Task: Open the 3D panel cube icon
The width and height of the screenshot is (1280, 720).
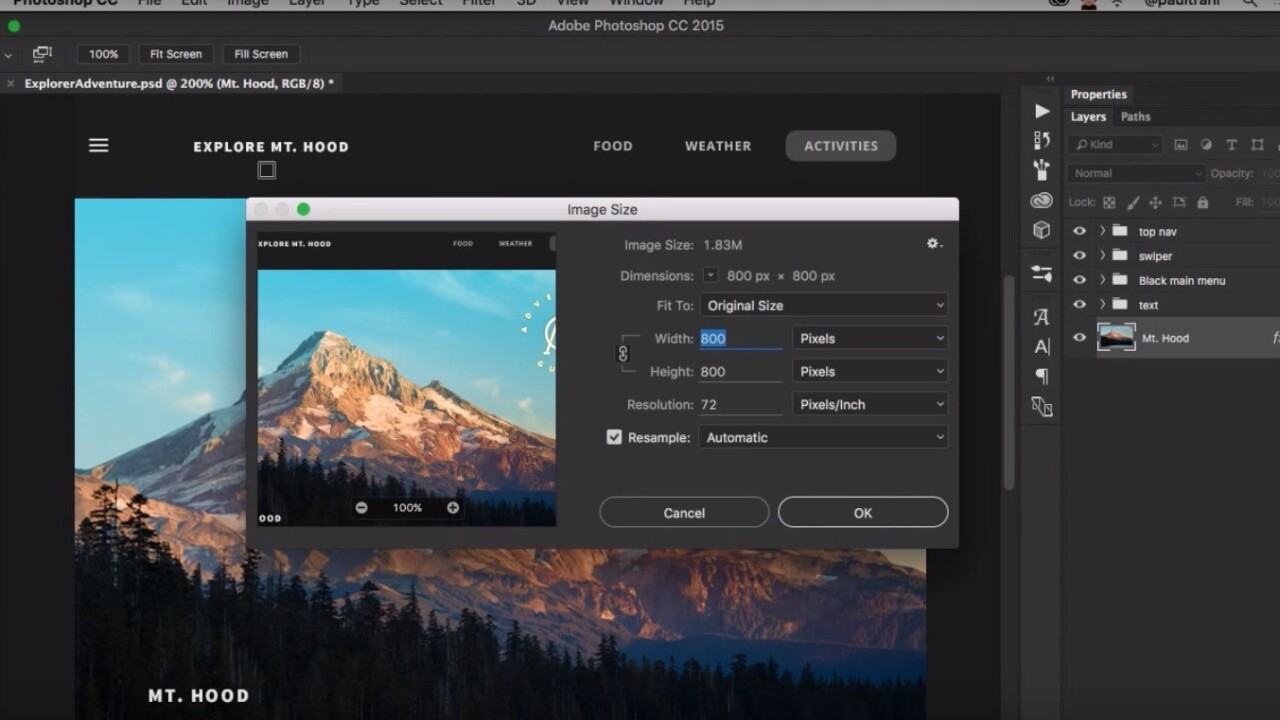Action: (1042, 230)
